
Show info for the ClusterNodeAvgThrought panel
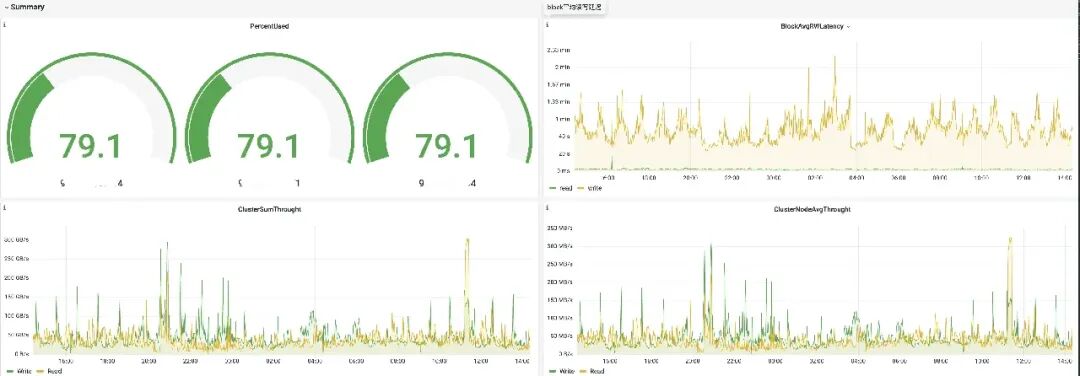(547, 207)
